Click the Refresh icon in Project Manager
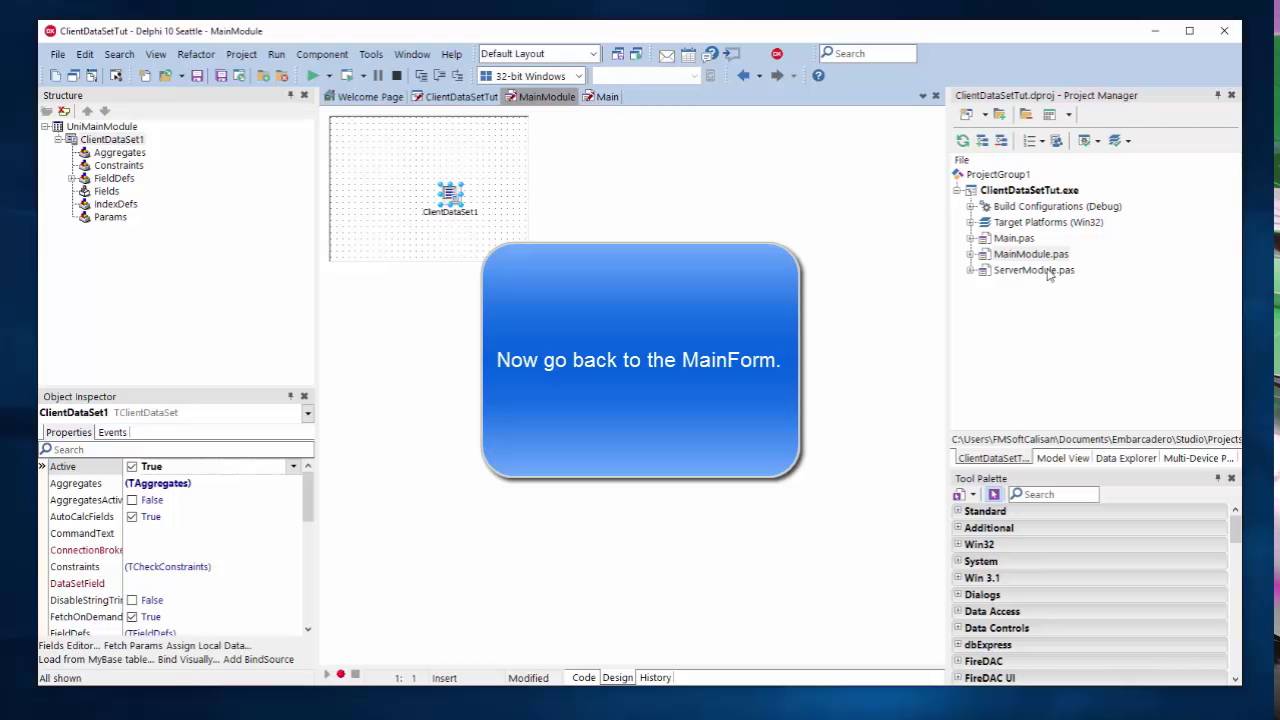The image size is (1280, 720). click(x=963, y=141)
